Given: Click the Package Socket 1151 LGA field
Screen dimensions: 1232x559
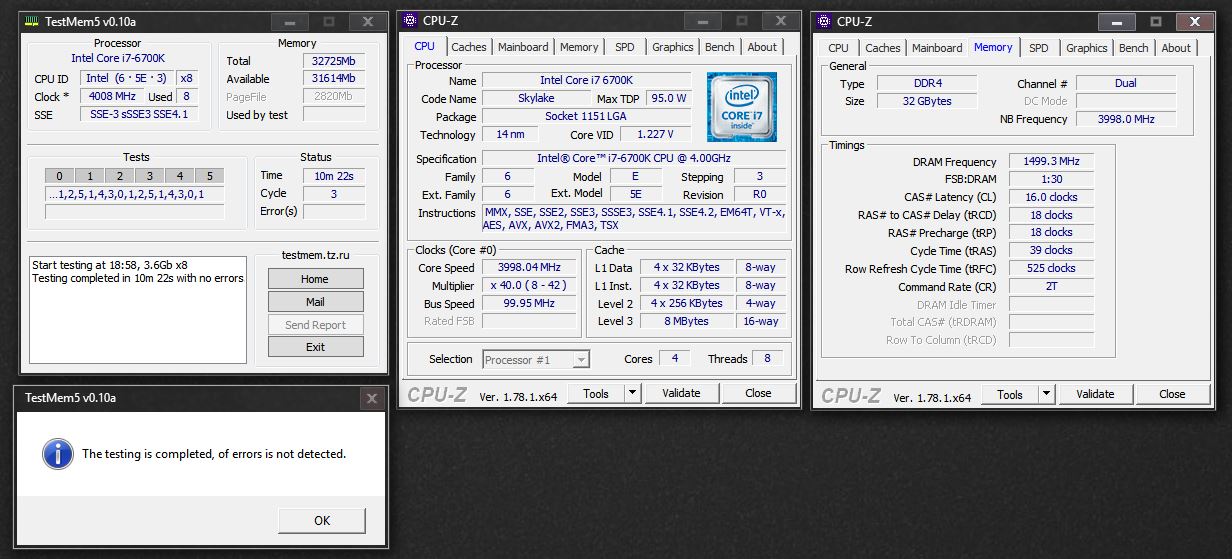Looking at the screenshot, I should (587, 116).
